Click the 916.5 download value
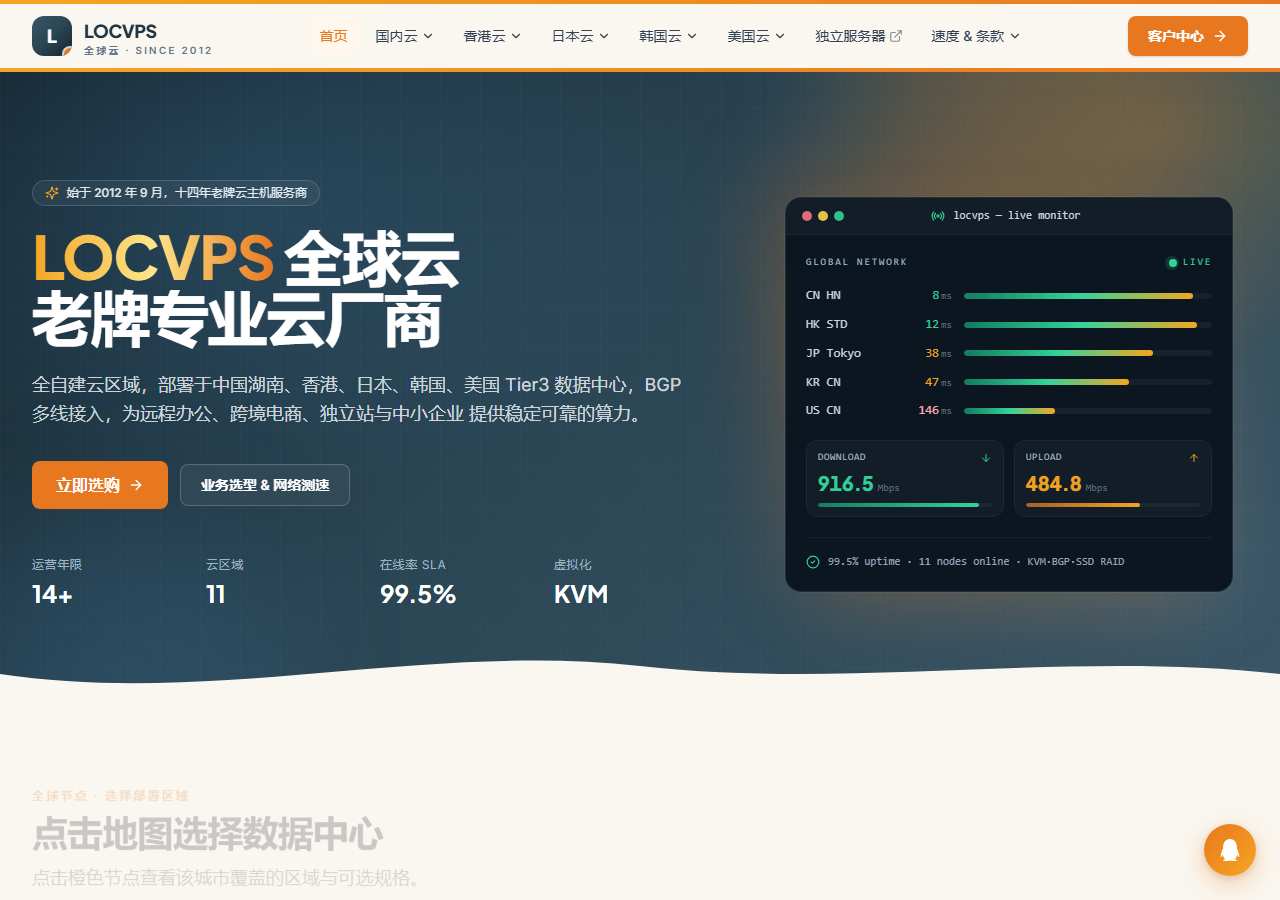This screenshot has height=900, width=1280. click(x=846, y=484)
